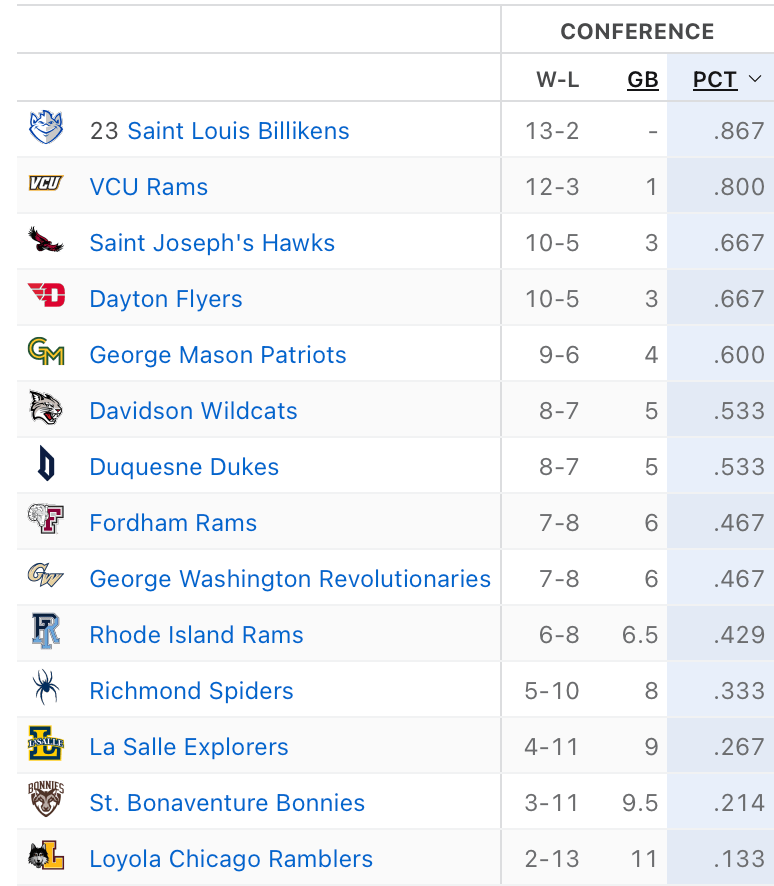Image resolution: width=774 pixels, height=886 pixels.
Task: Sort standings by GB column header
Action: point(643,80)
